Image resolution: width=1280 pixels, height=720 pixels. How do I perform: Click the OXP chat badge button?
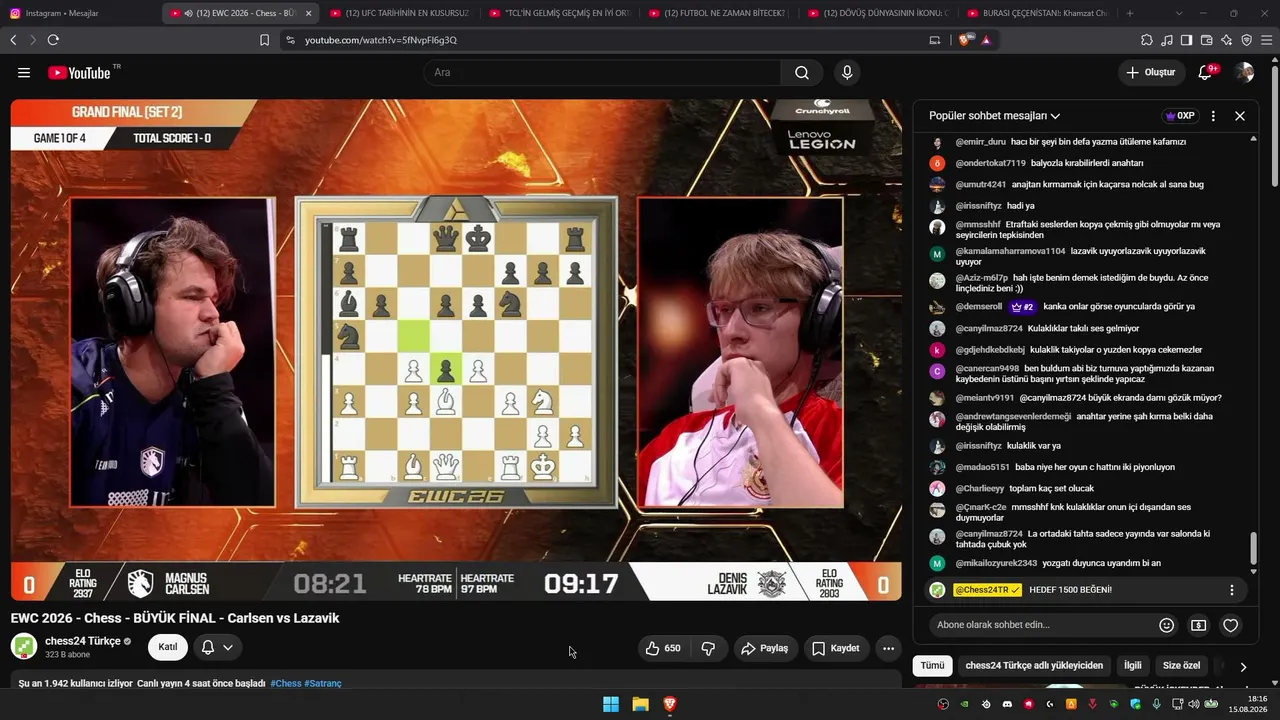[1181, 116]
